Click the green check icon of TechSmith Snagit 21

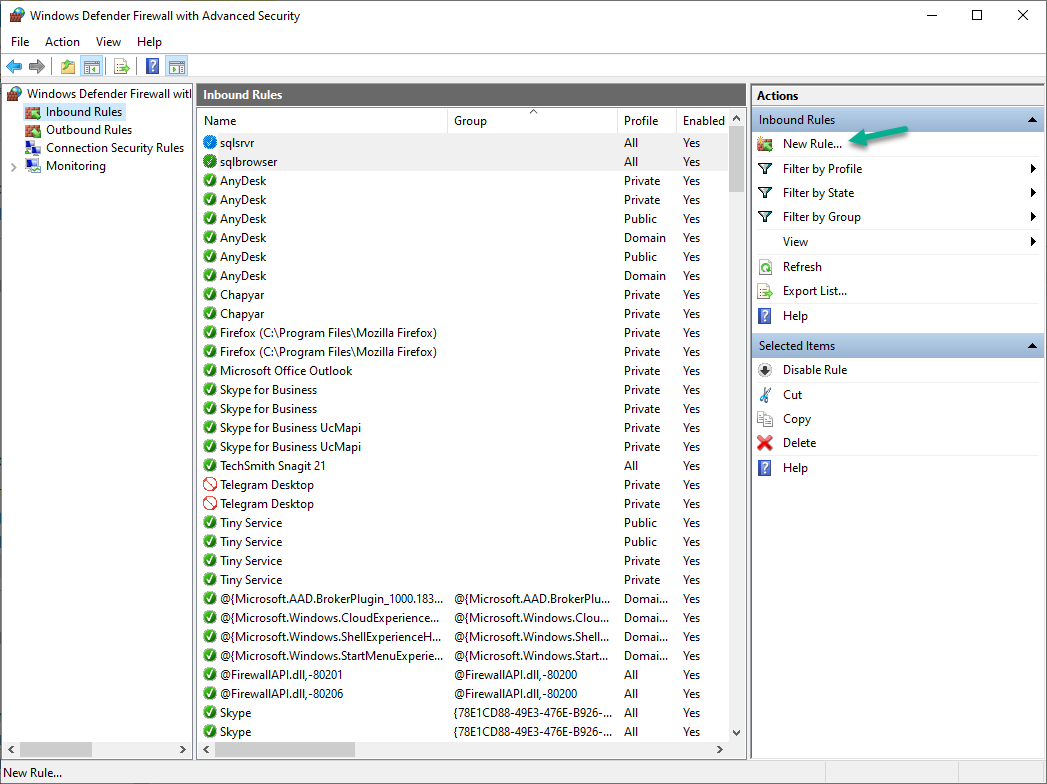coord(210,465)
